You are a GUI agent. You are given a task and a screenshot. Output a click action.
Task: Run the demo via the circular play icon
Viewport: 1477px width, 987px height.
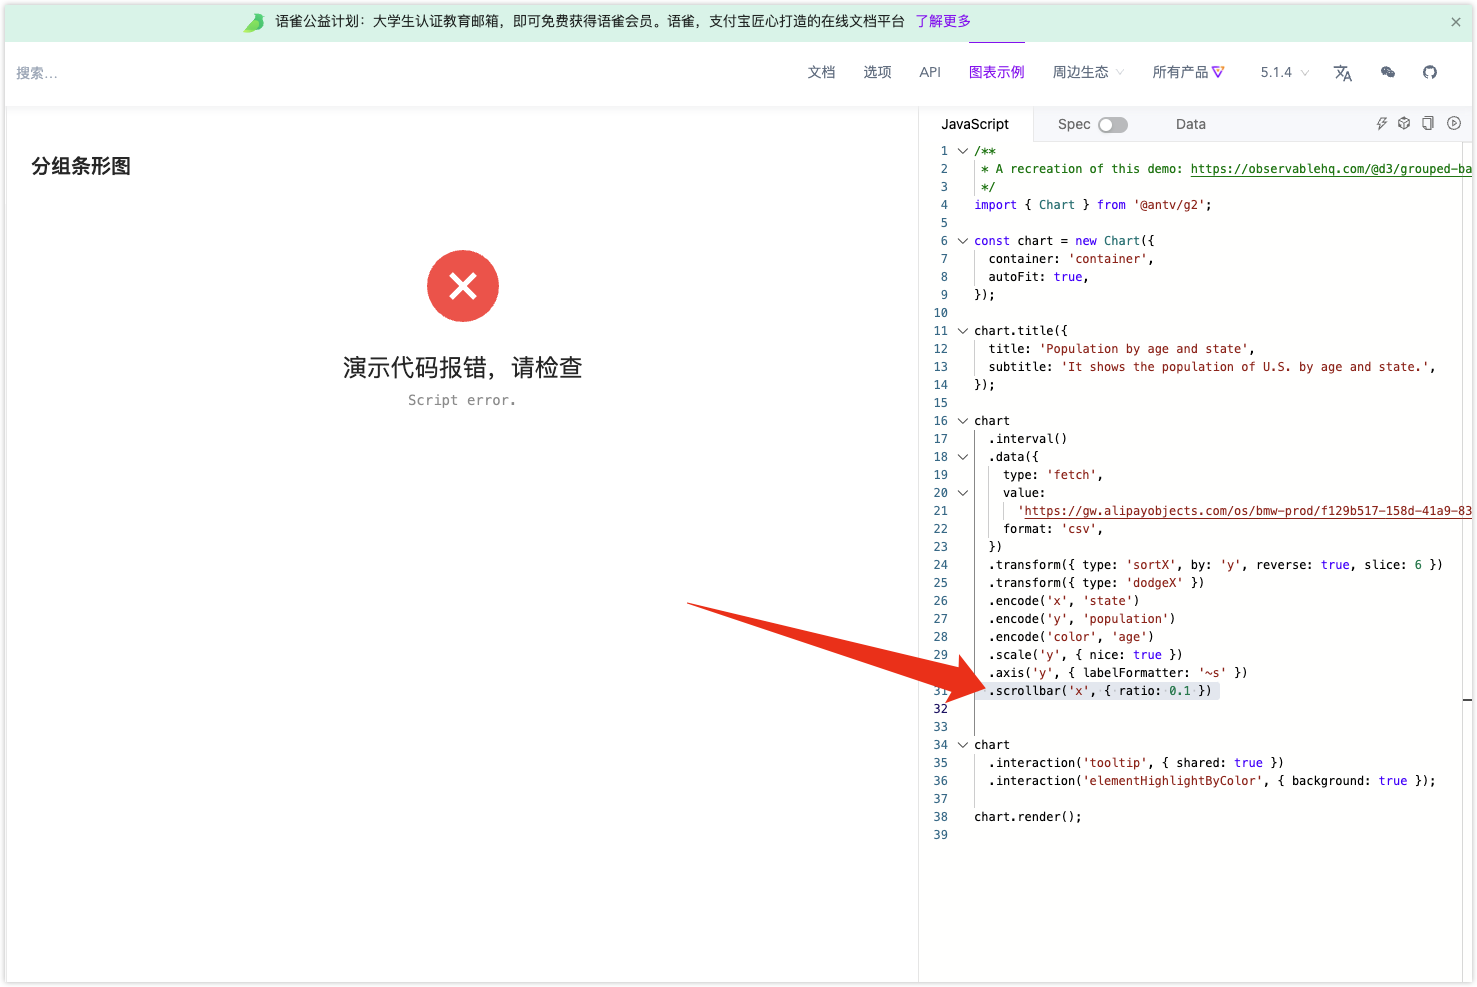click(x=1453, y=123)
